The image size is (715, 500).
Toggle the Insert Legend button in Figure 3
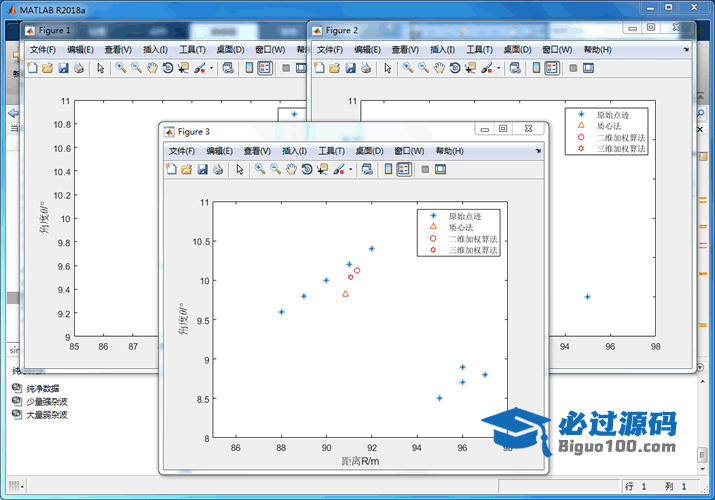(x=403, y=169)
